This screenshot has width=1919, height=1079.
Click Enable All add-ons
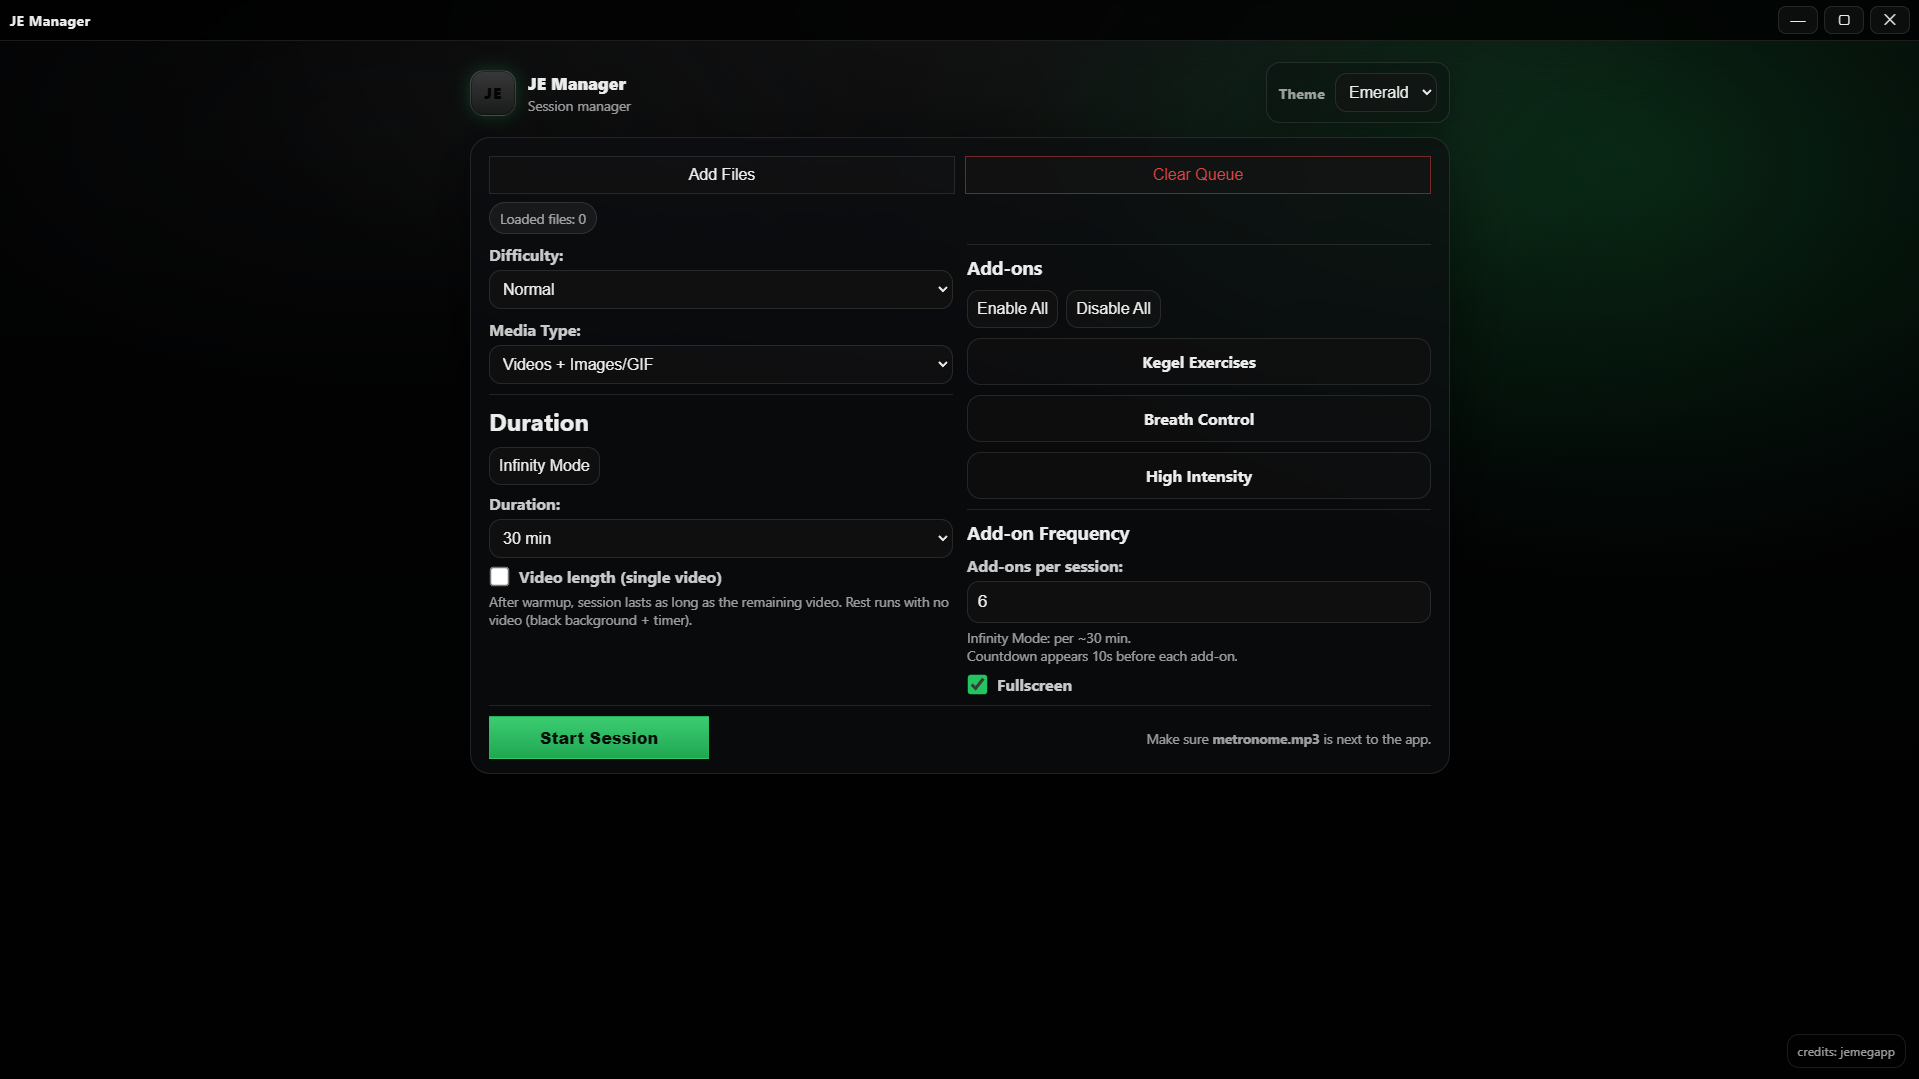point(1012,309)
